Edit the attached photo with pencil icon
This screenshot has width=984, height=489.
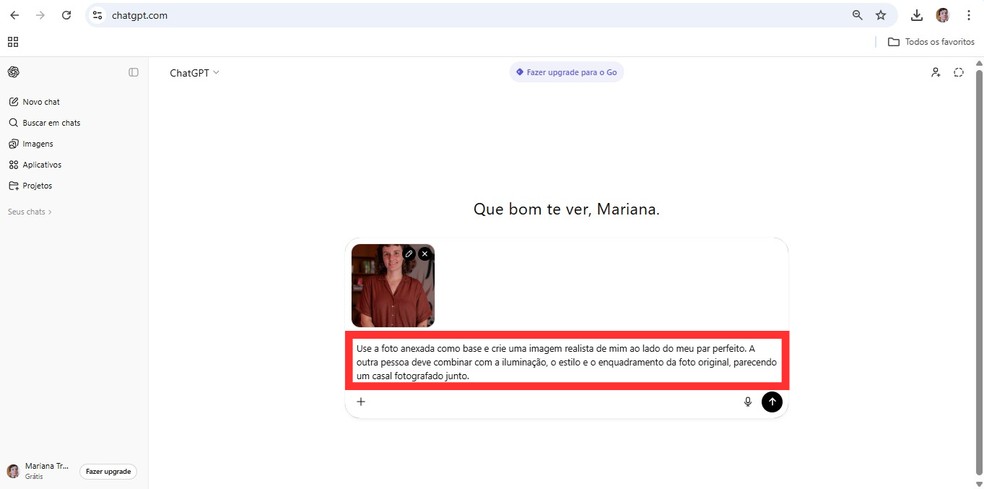tap(409, 254)
